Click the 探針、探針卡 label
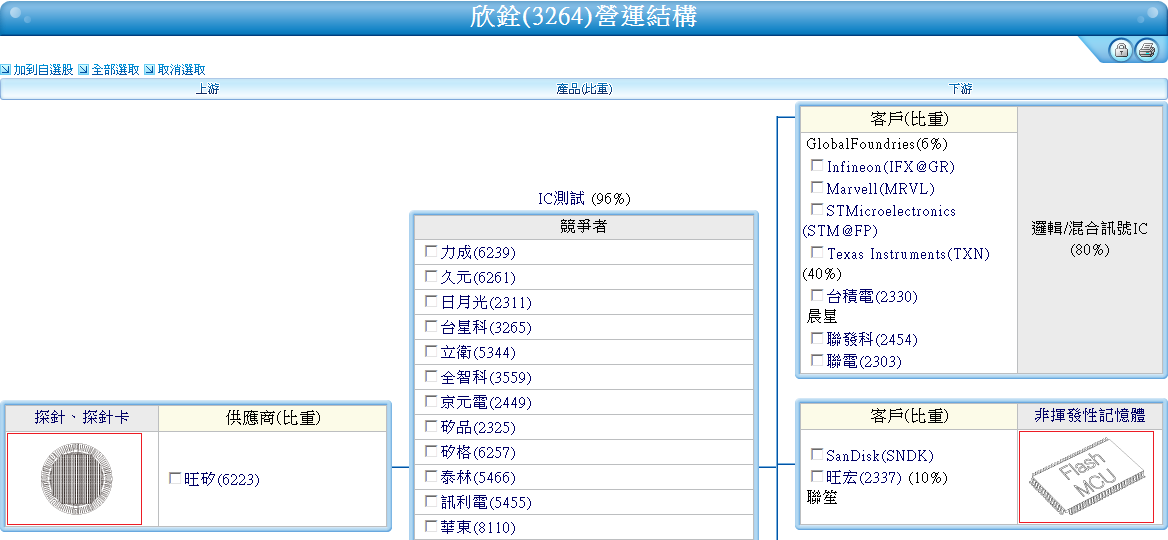Viewport: 1168px width, 540px height. (82, 418)
